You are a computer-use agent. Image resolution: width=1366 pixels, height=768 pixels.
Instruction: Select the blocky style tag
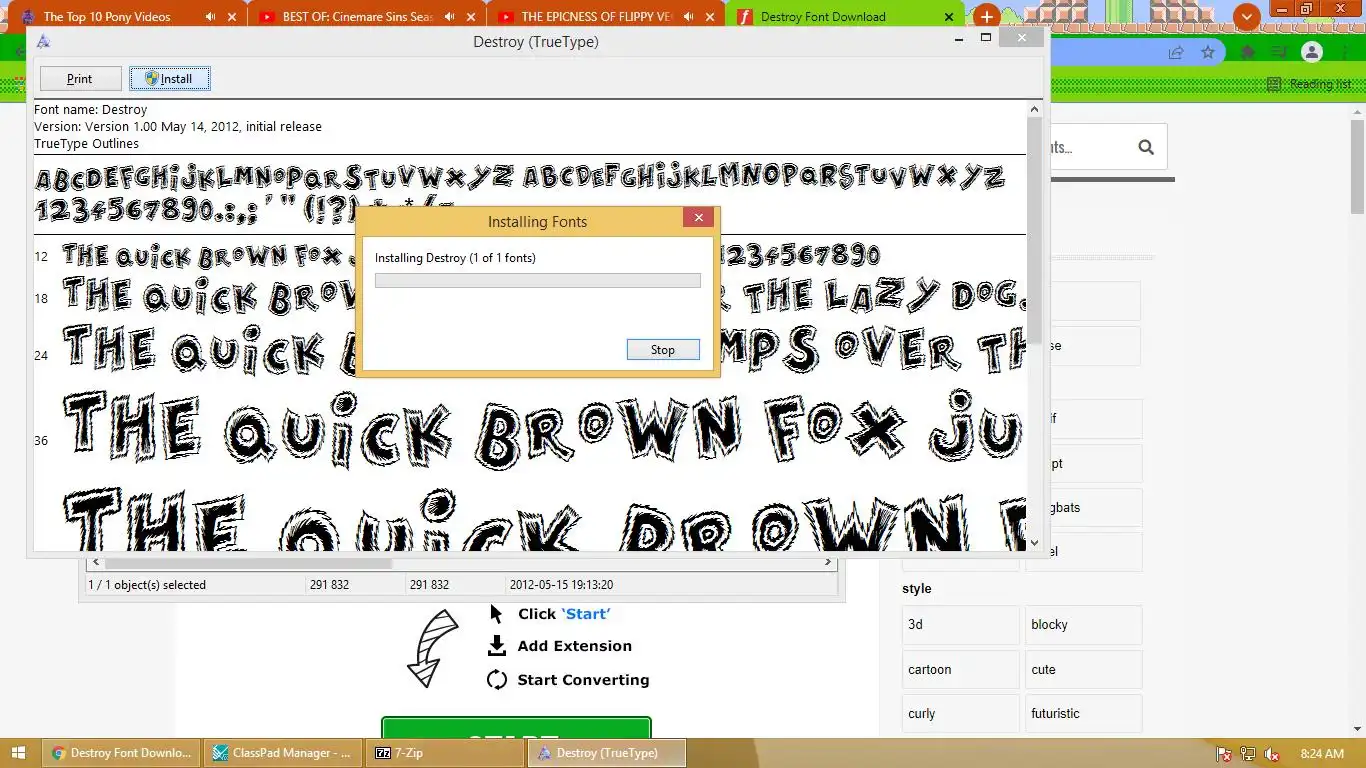click(x=1084, y=624)
